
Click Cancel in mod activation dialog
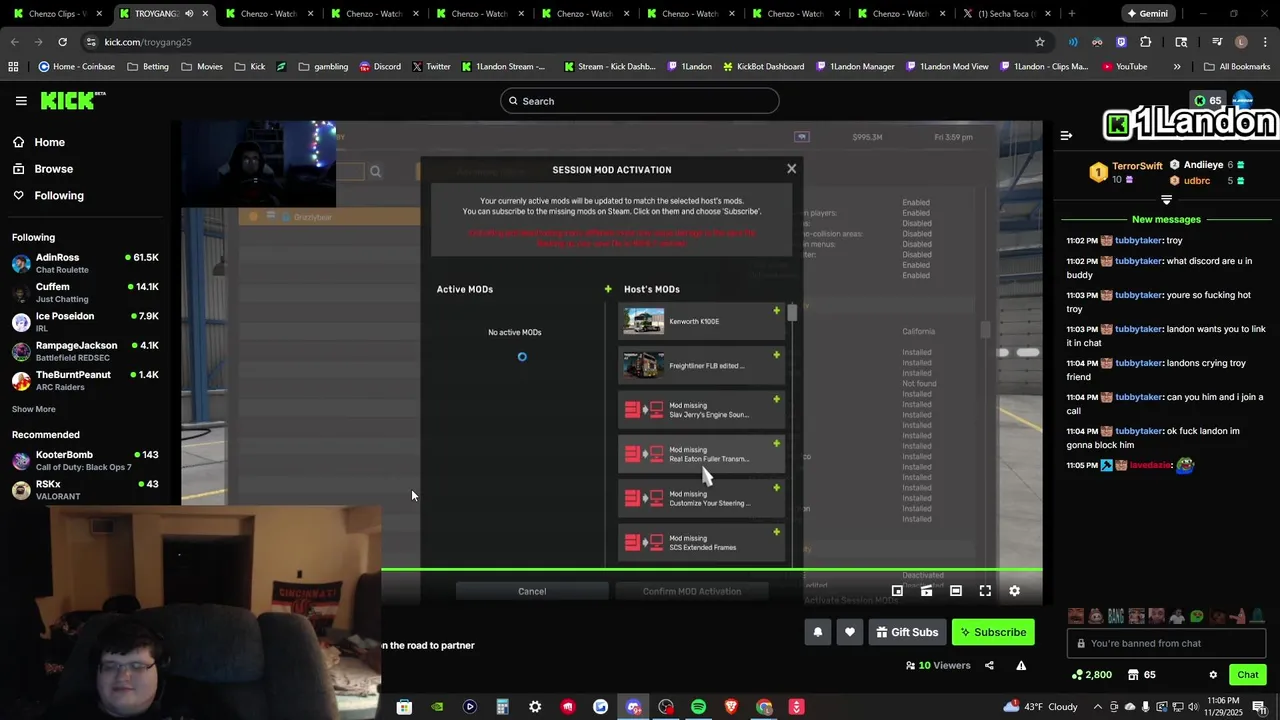pyautogui.click(x=532, y=591)
